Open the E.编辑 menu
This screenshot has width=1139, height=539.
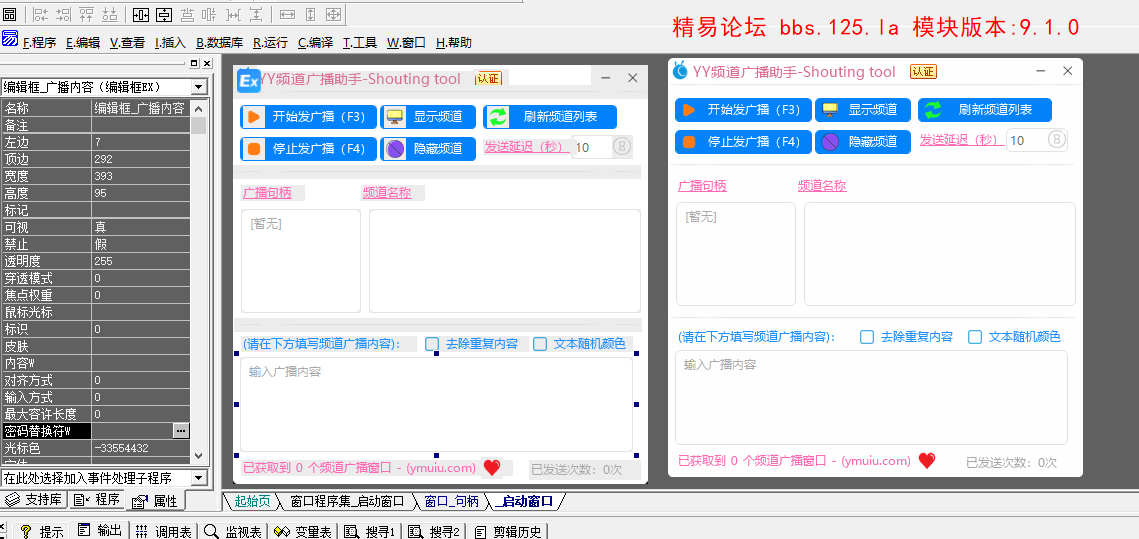click(x=83, y=43)
